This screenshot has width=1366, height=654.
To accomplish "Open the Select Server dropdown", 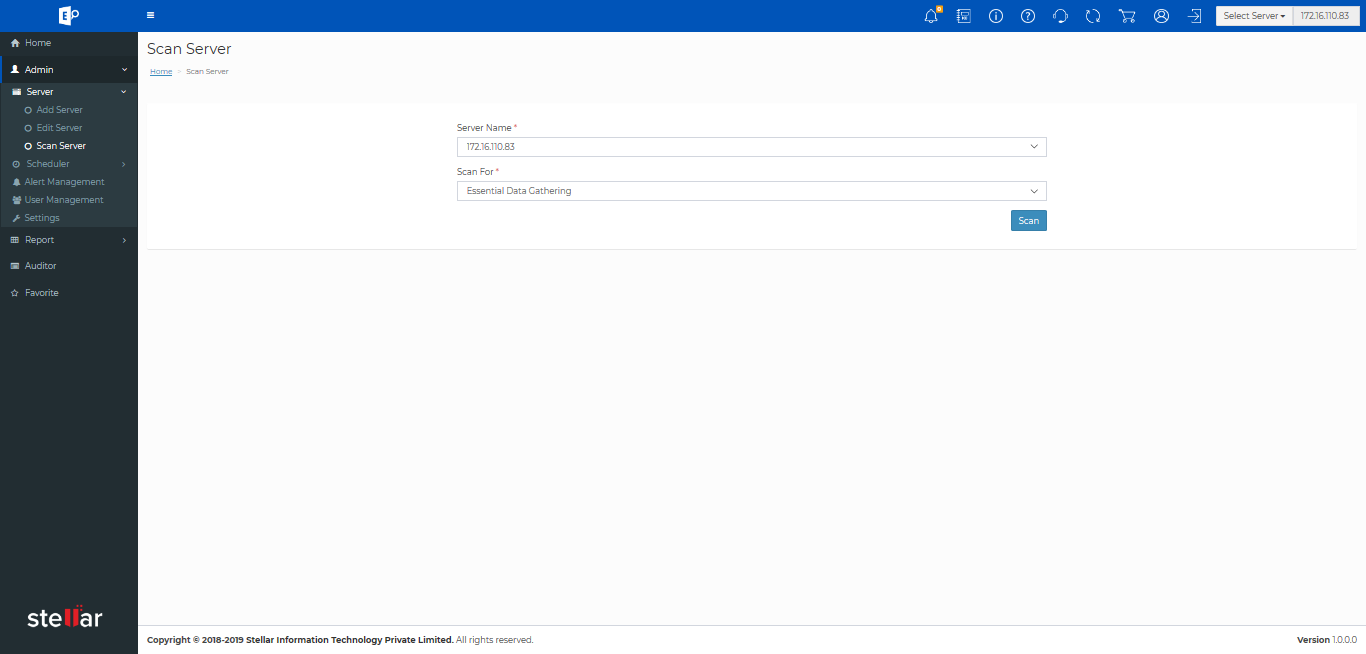I will pos(1254,16).
